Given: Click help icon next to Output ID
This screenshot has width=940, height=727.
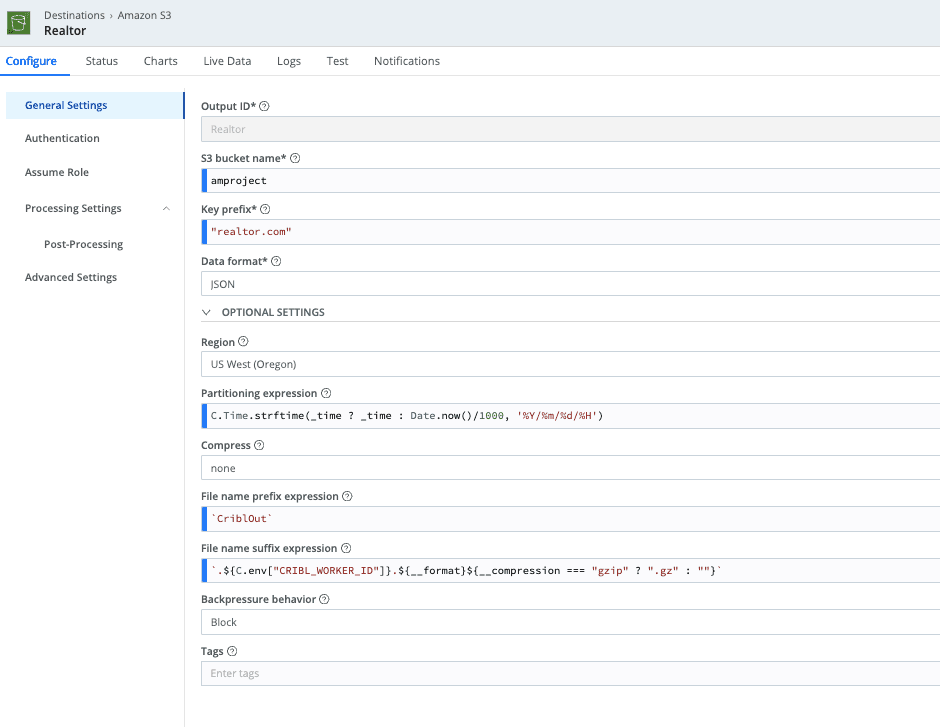Looking at the screenshot, I should point(265,106).
